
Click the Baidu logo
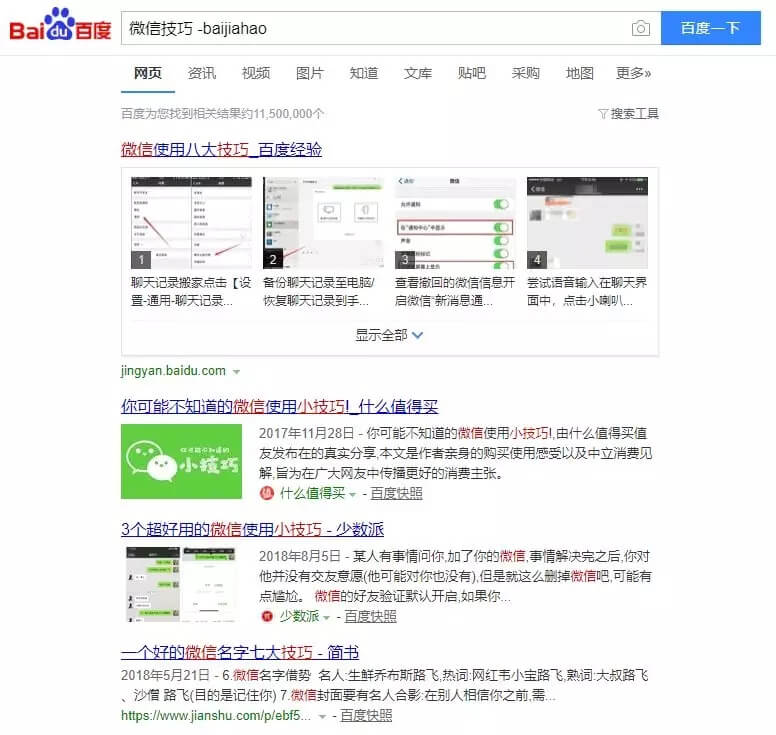[x=60, y=25]
